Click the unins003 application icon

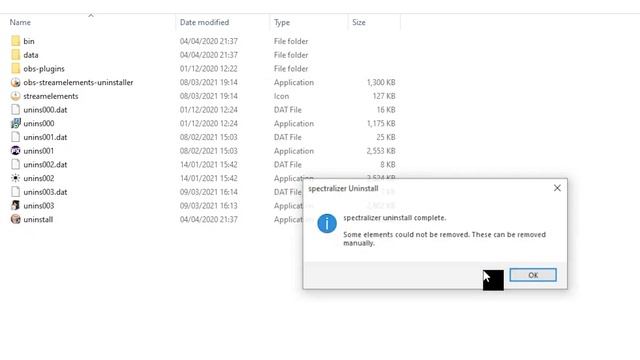16,205
